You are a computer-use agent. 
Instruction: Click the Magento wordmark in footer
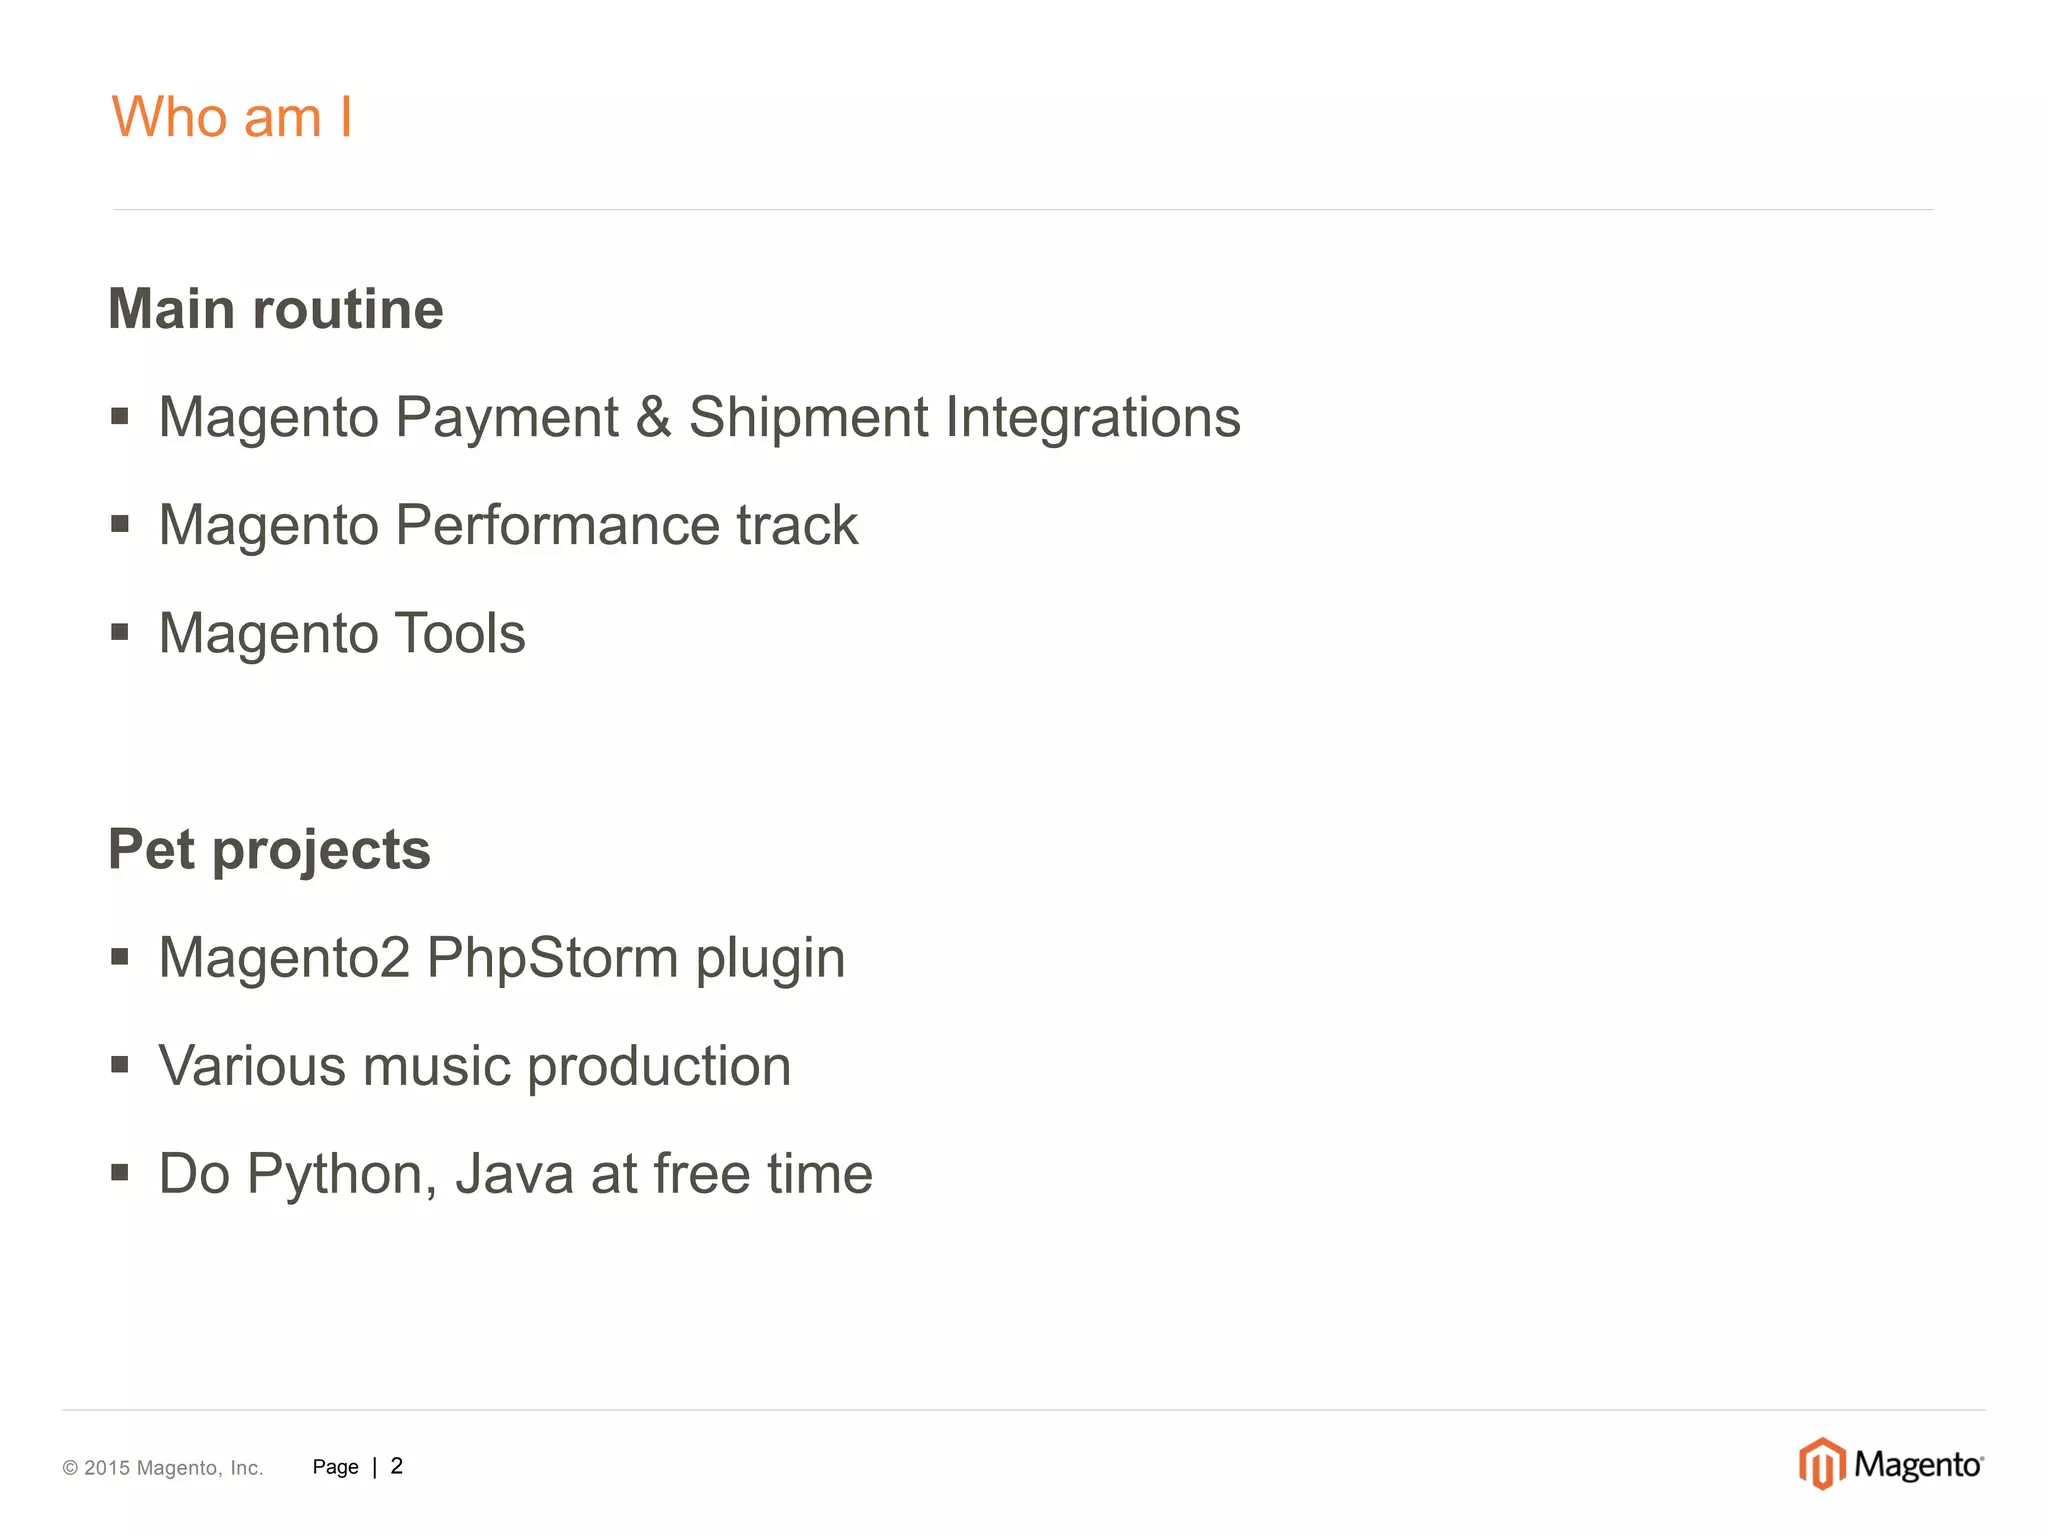(1917, 1465)
